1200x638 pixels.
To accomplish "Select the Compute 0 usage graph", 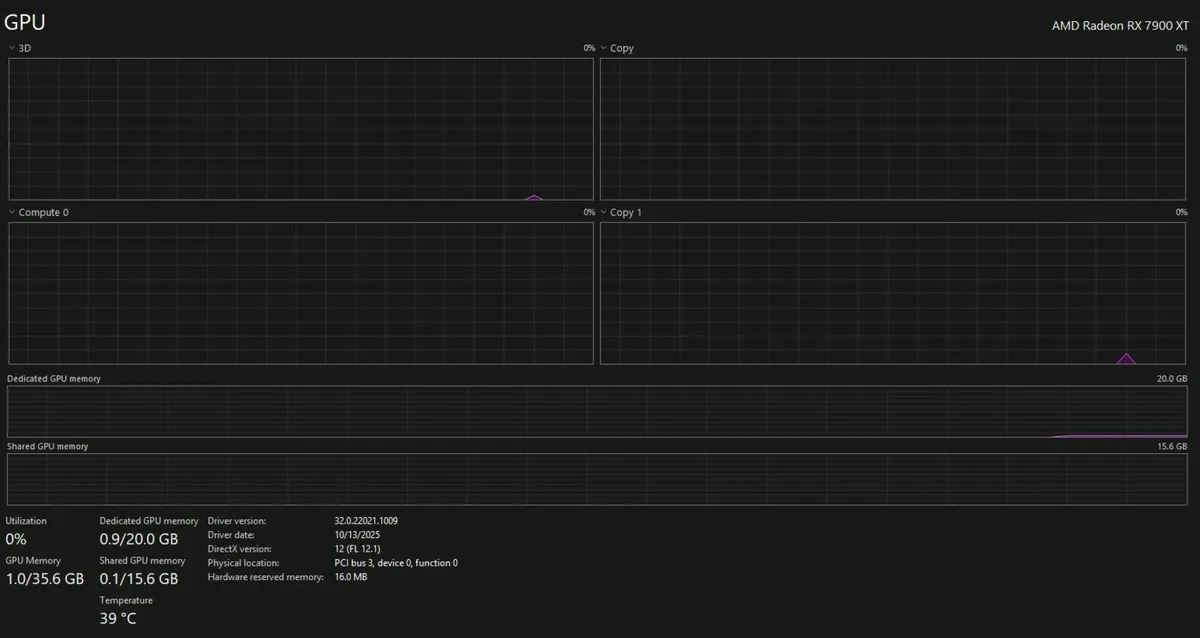I will click(300, 293).
